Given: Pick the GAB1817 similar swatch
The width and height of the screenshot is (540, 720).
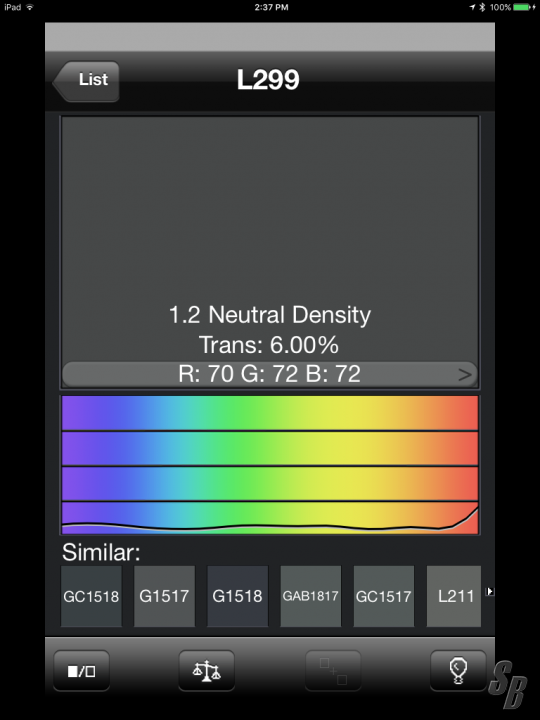Looking at the screenshot, I should point(310,596).
